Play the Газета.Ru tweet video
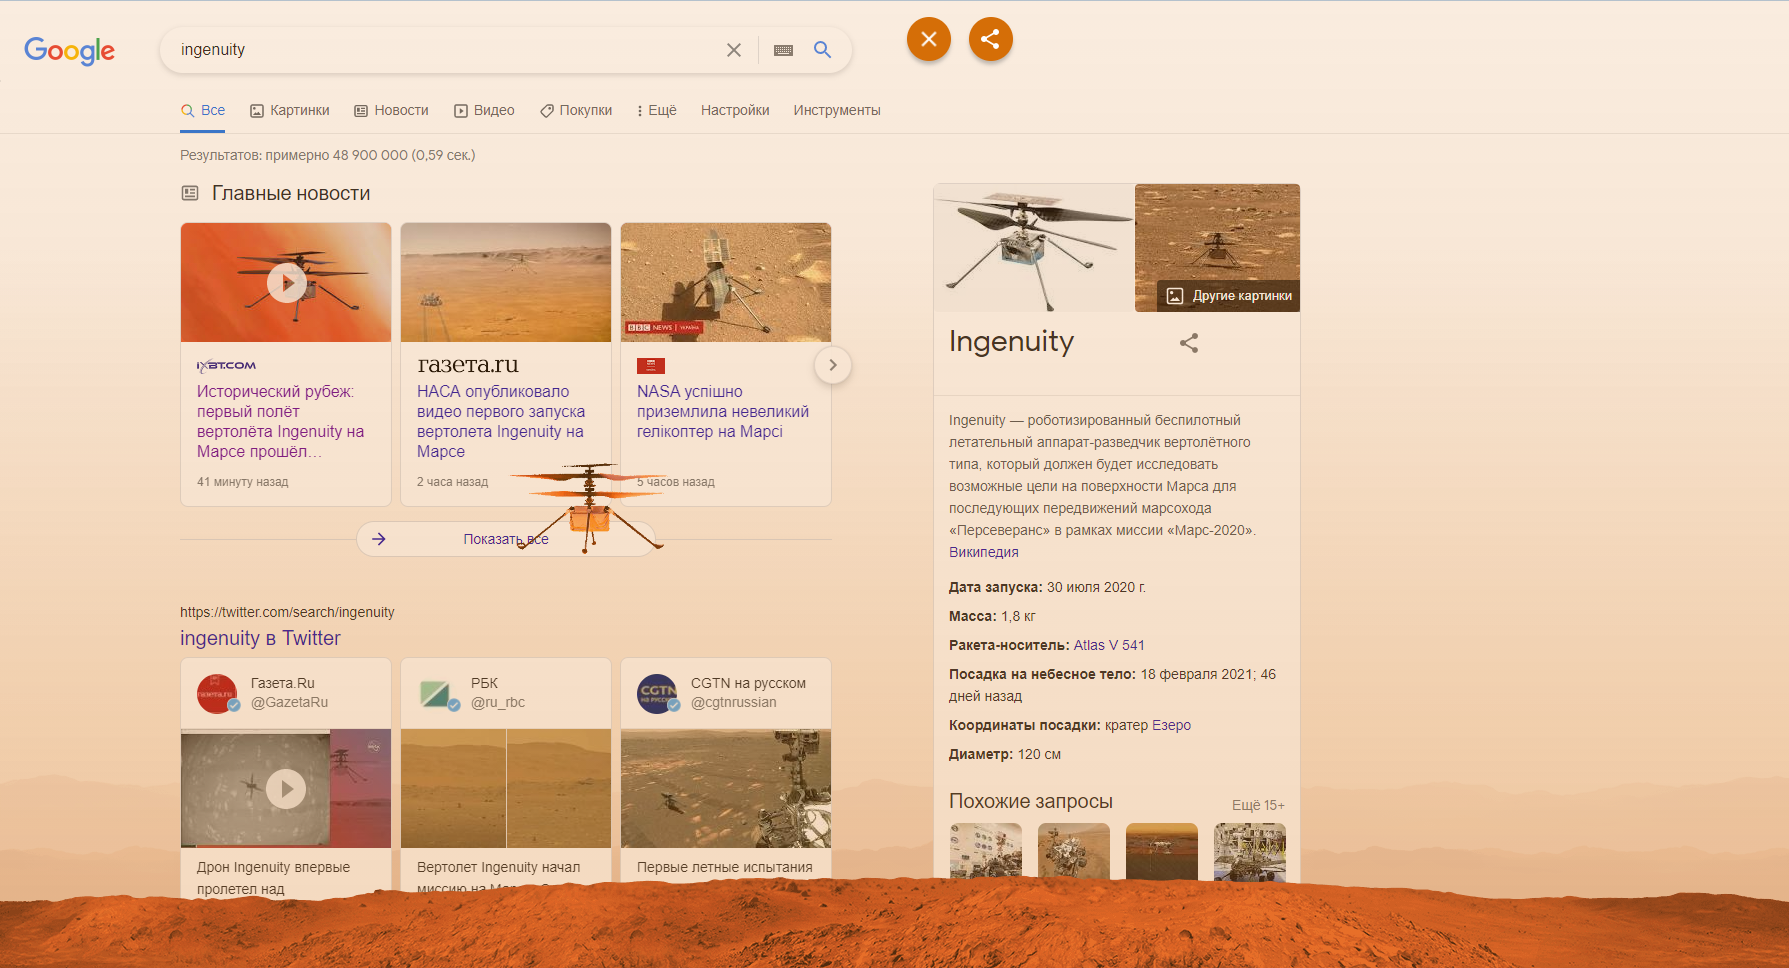This screenshot has width=1789, height=968. click(x=286, y=789)
